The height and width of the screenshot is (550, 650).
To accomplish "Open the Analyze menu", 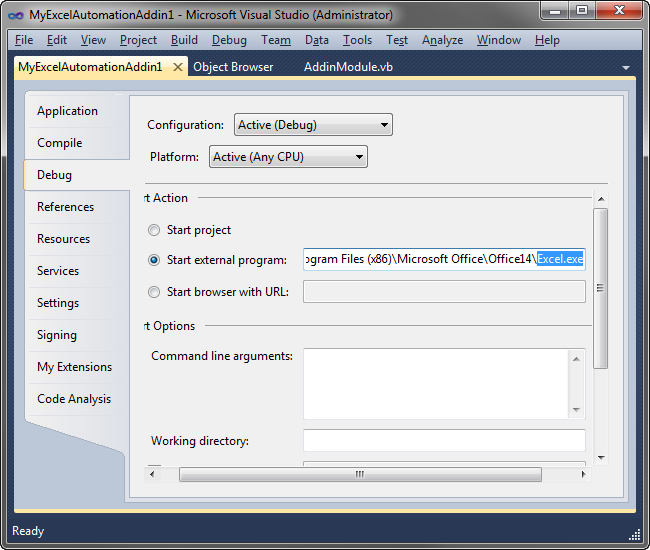I will click(x=442, y=40).
